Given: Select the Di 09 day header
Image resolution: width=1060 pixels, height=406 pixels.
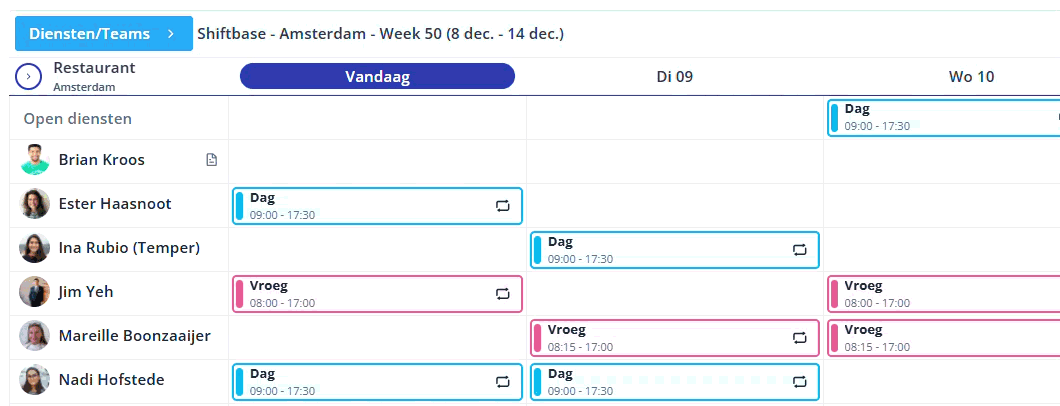Looking at the screenshot, I should click(674, 77).
